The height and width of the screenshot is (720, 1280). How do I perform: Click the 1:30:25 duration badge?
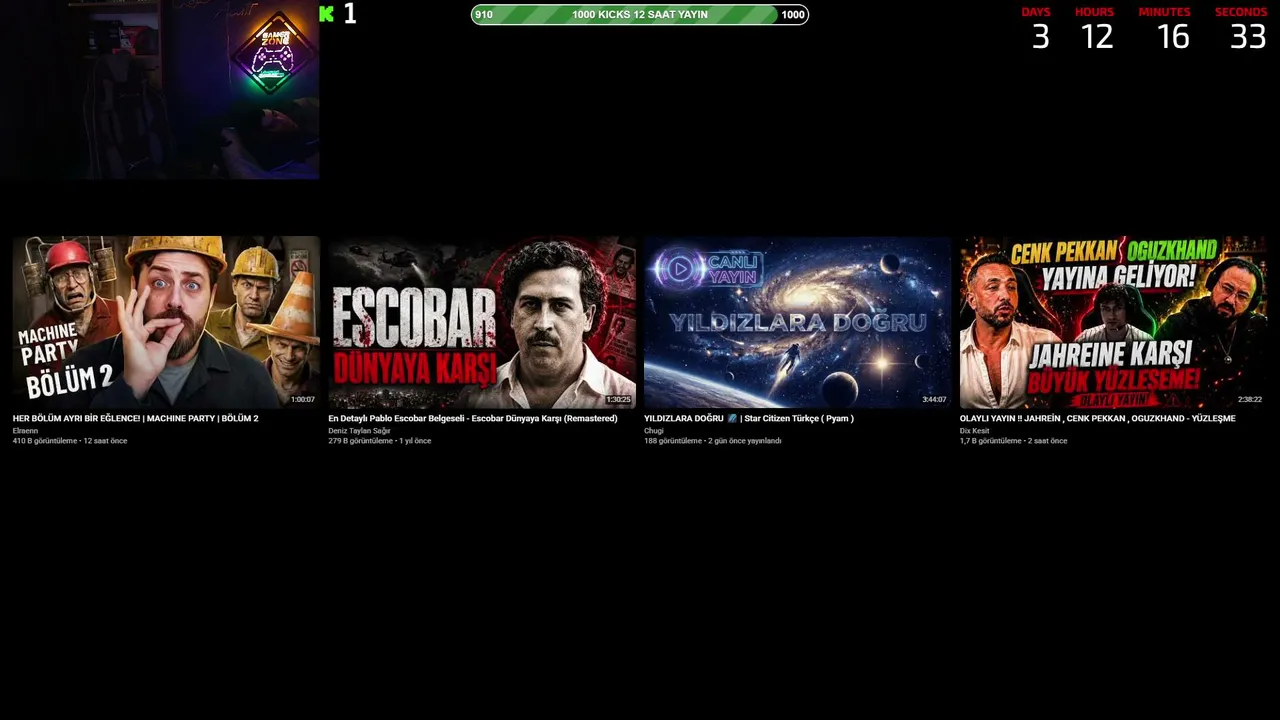point(619,400)
